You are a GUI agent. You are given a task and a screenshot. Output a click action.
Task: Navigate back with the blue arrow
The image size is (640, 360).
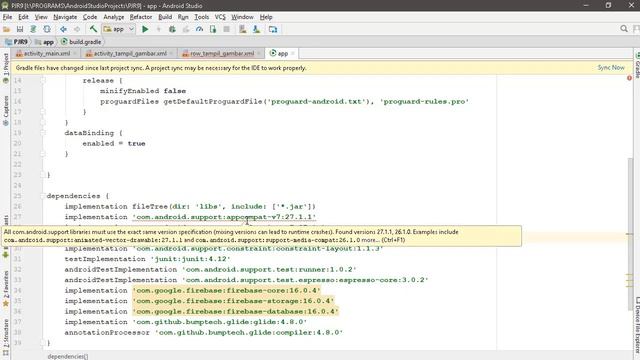click(63, 29)
